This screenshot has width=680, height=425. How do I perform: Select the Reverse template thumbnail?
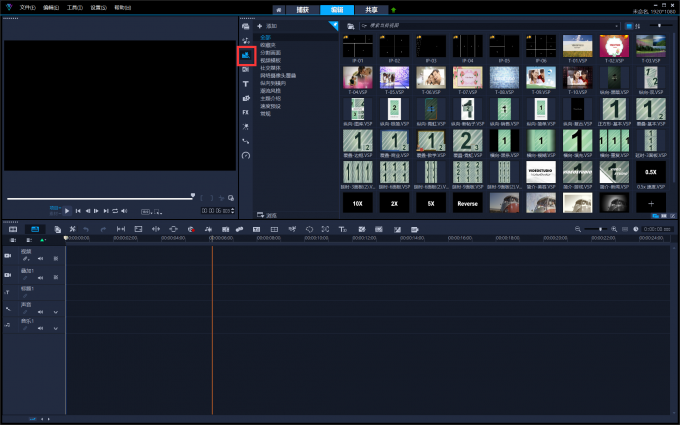(x=468, y=203)
